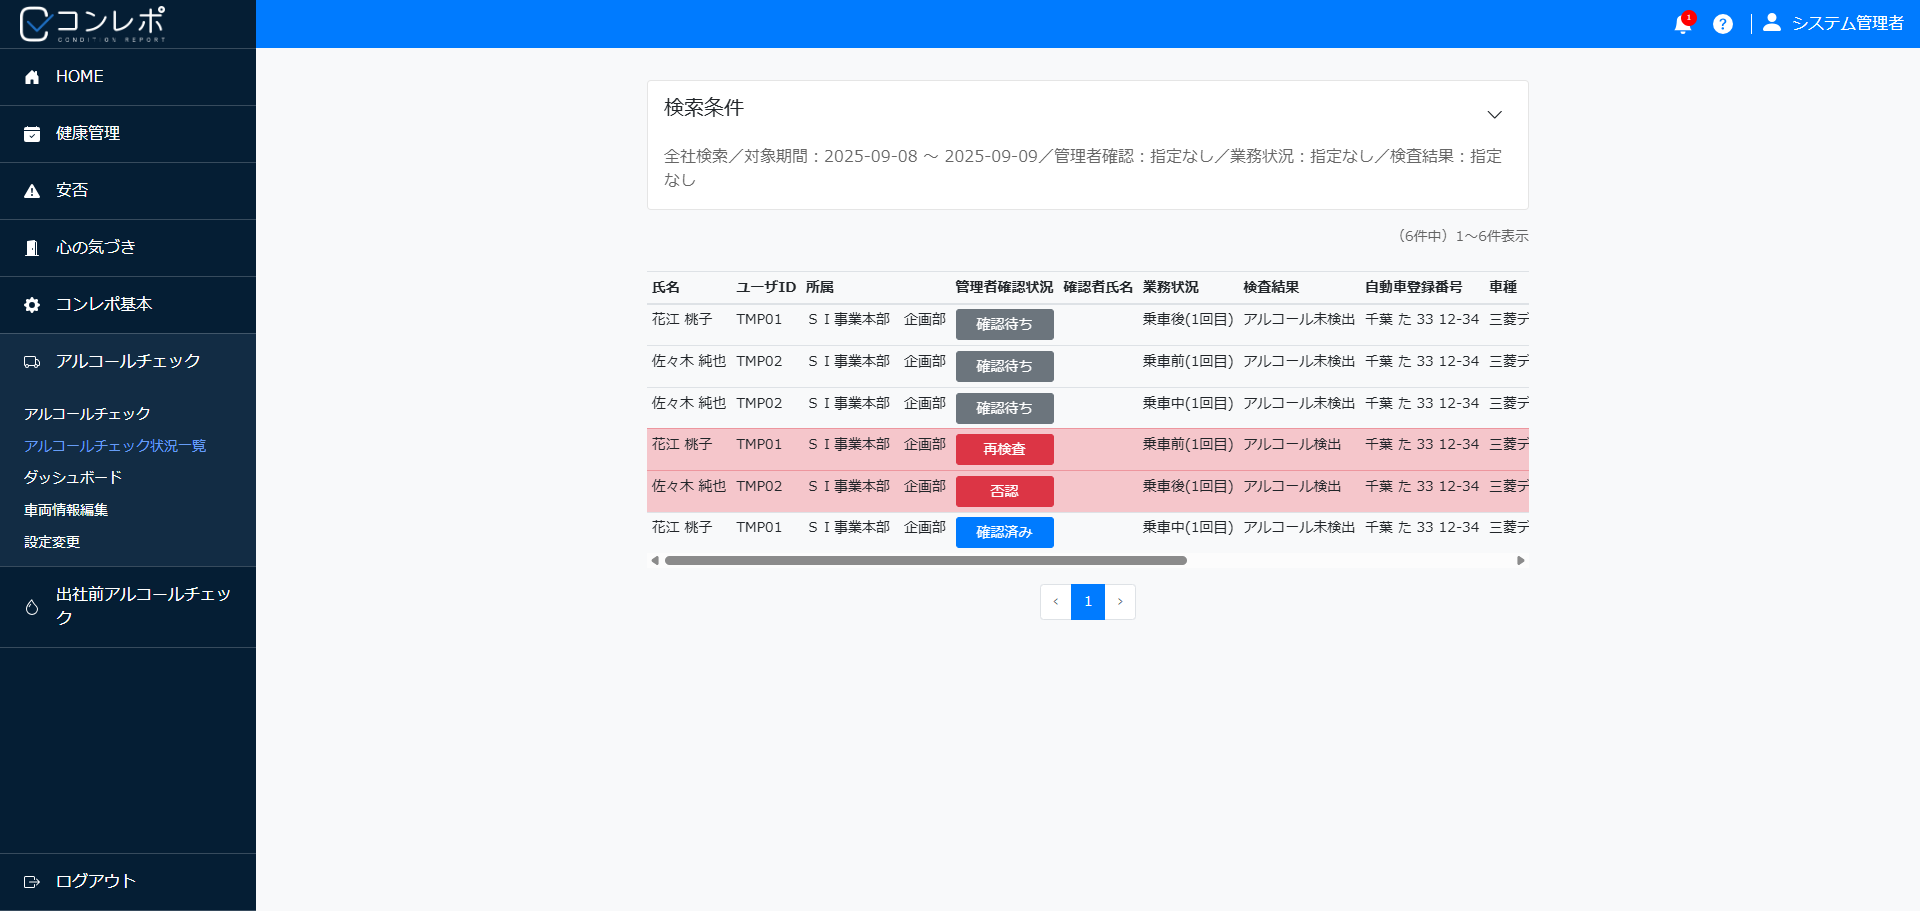1920x911 pixels.
Task: Expand the 検索条件 search conditions panel
Action: [1494, 115]
